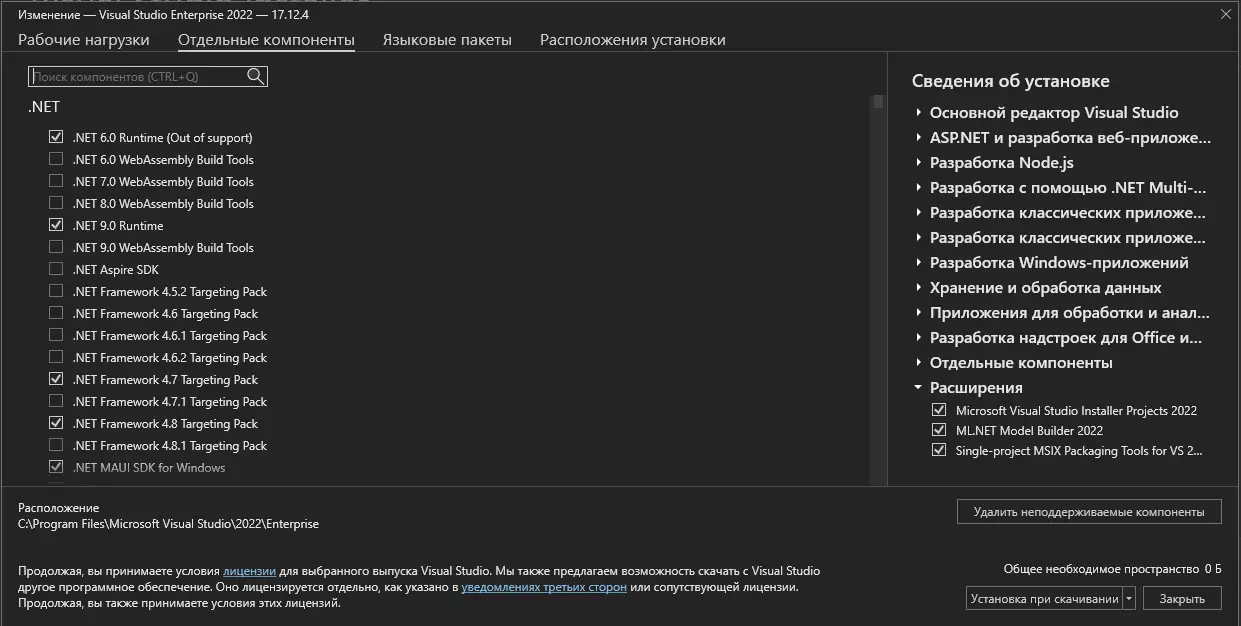The height and width of the screenshot is (626, 1241).
Task: Check .NET 6.0 WebAssembly Build Tools
Action: click(x=56, y=160)
